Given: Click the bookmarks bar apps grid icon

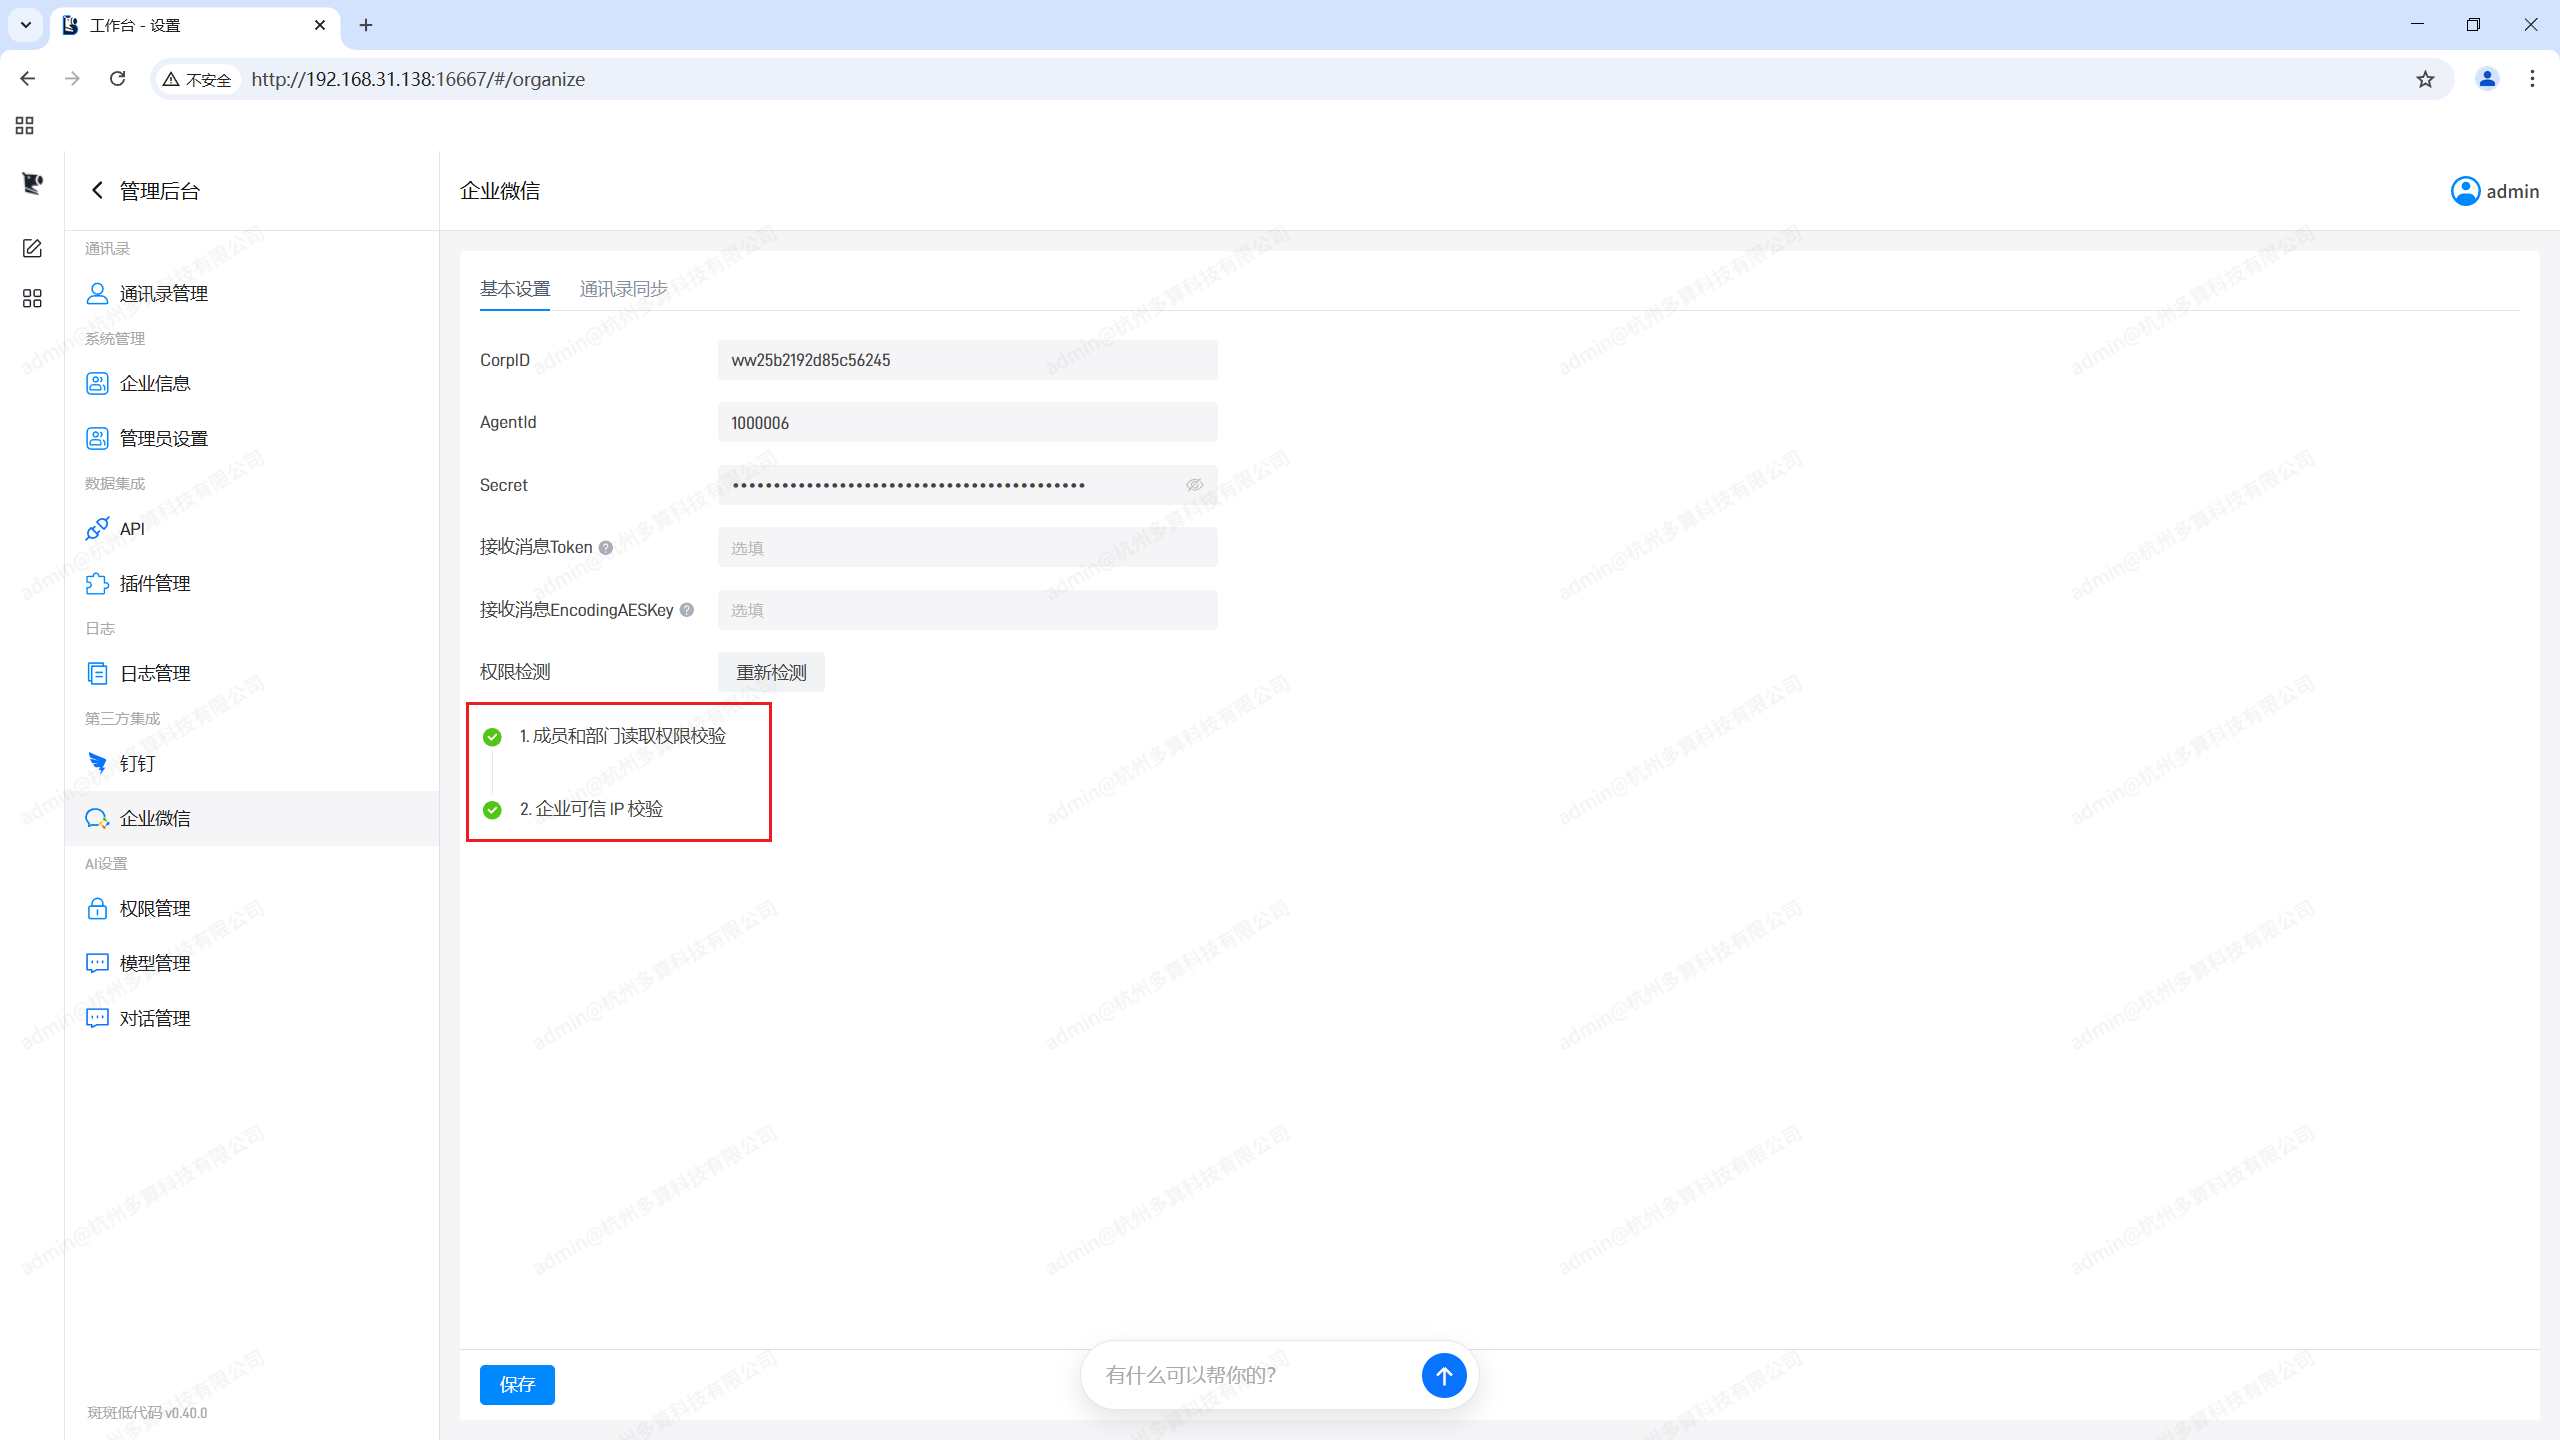Looking at the screenshot, I should 25,126.
